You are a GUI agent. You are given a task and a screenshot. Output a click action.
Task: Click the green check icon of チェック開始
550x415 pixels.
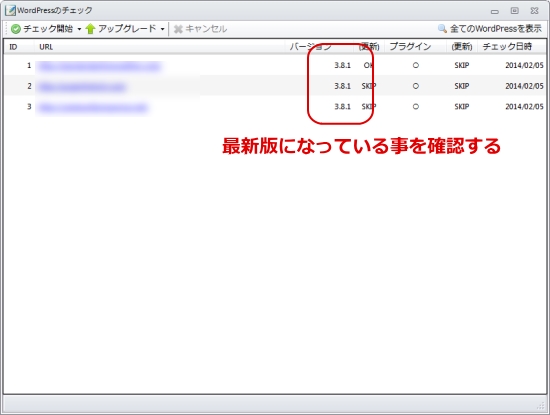tap(16, 29)
